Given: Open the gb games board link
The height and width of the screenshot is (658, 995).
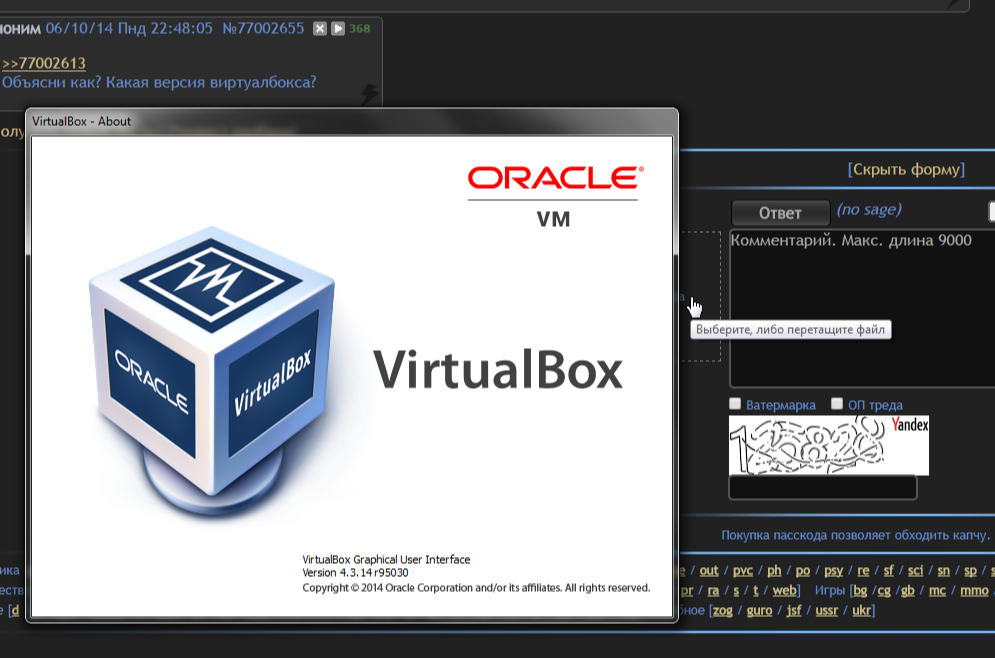Looking at the screenshot, I should (x=907, y=591).
